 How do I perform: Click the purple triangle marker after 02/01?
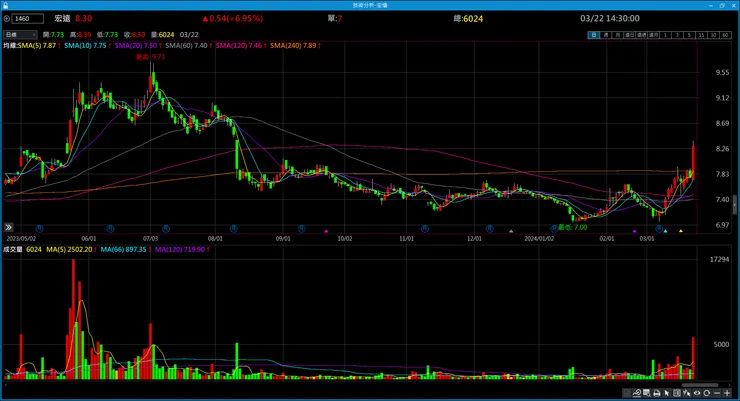click(x=634, y=231)
